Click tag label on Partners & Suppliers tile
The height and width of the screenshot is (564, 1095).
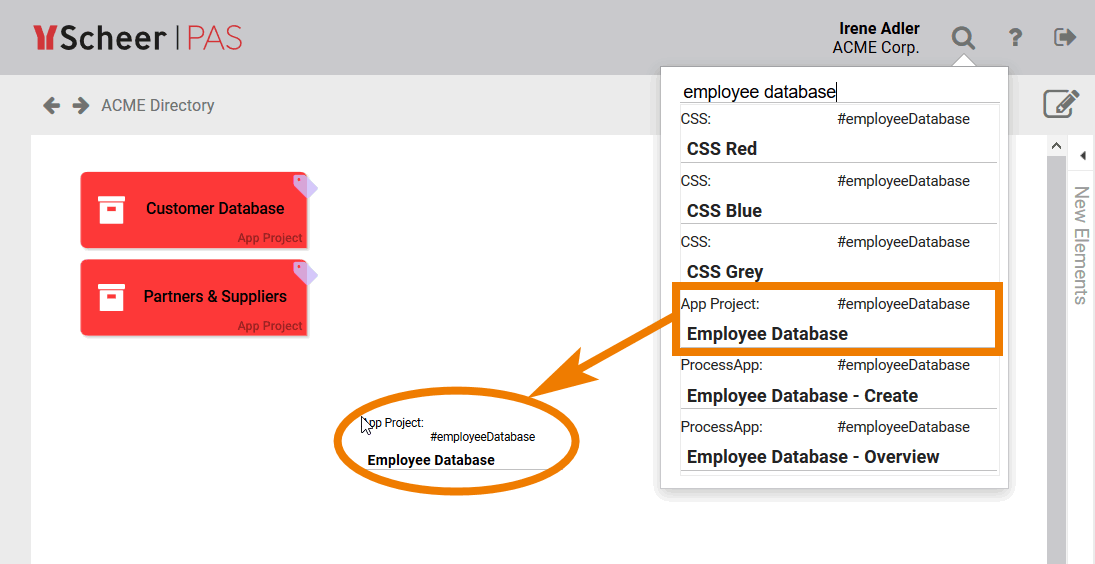pyautogui.click(x=304, y=272)
